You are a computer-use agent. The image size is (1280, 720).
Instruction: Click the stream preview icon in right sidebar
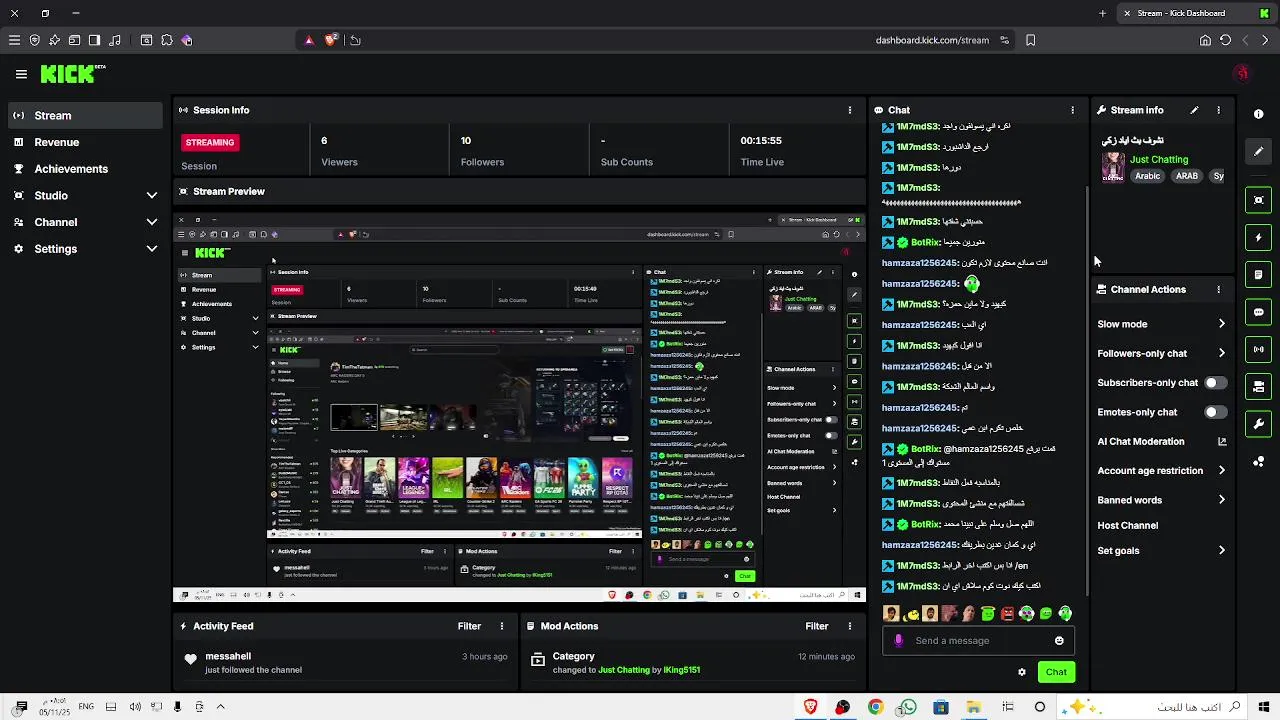pyautogui.click(x=1259, y=200)
